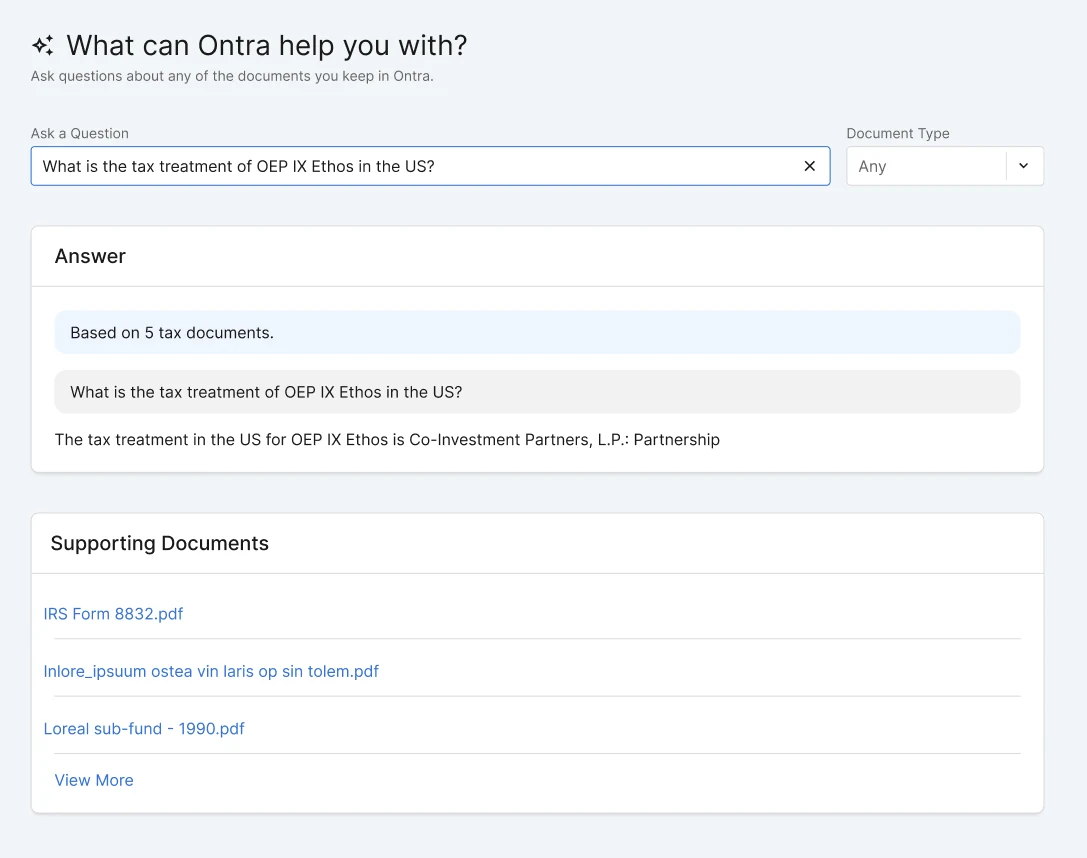
Task: Click 'What can Ontra help you with?' title
Action: pyautogui.click(x=267, y=46)
